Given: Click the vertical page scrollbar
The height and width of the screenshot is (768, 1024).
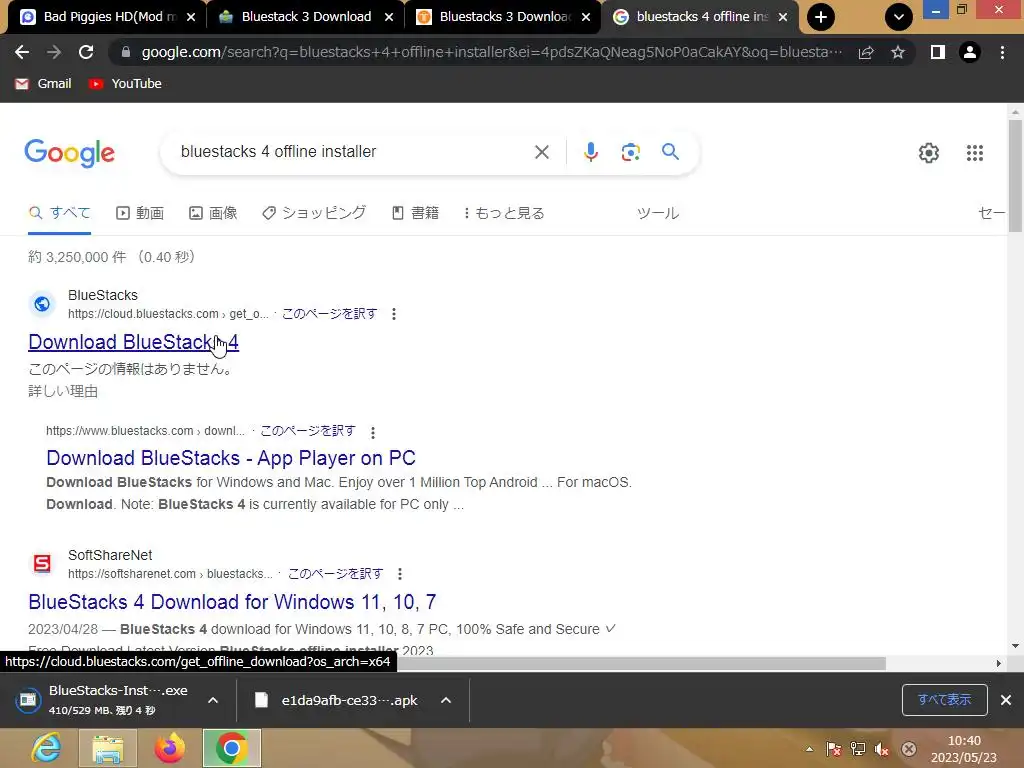Looking at the screenshot, I should point(1015,176).
